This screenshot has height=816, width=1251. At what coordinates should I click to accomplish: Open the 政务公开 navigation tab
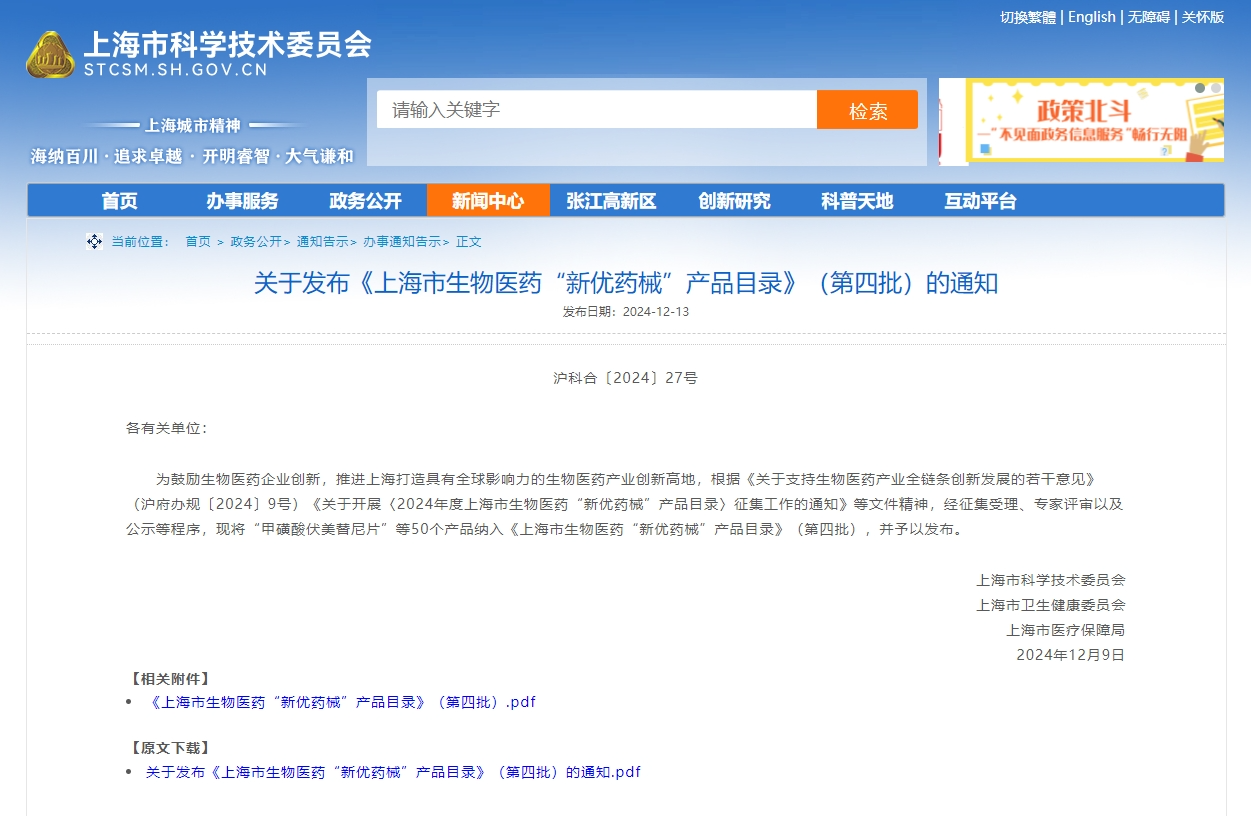pos(365,201)
